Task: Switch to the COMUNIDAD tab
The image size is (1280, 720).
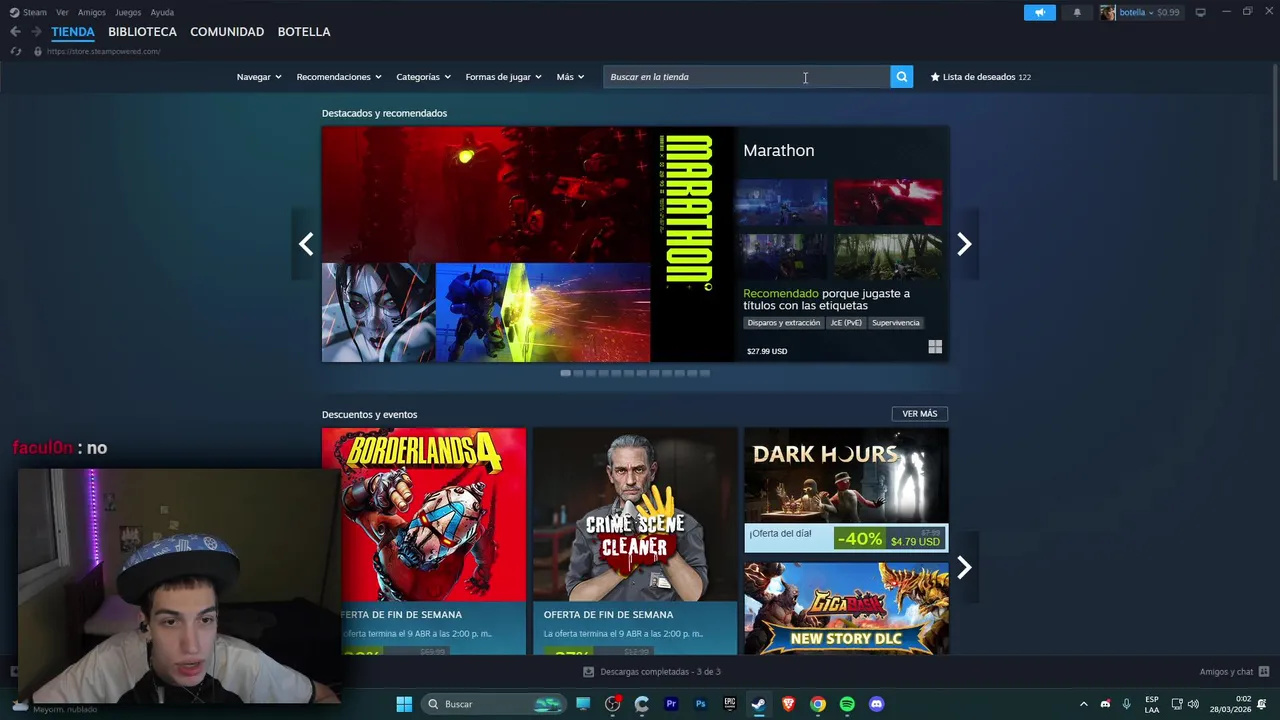Action: click(x=227, y=32)
